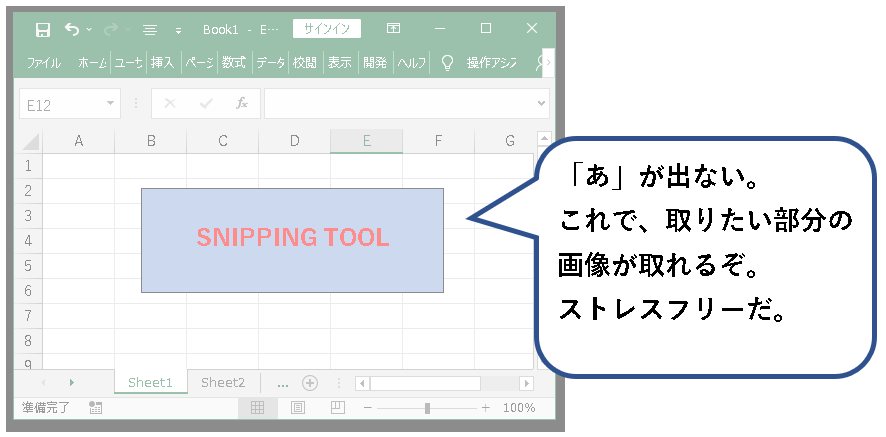Click zoom out minus button
The height and width of the screenshot is (437, 886).
point(368,408)
